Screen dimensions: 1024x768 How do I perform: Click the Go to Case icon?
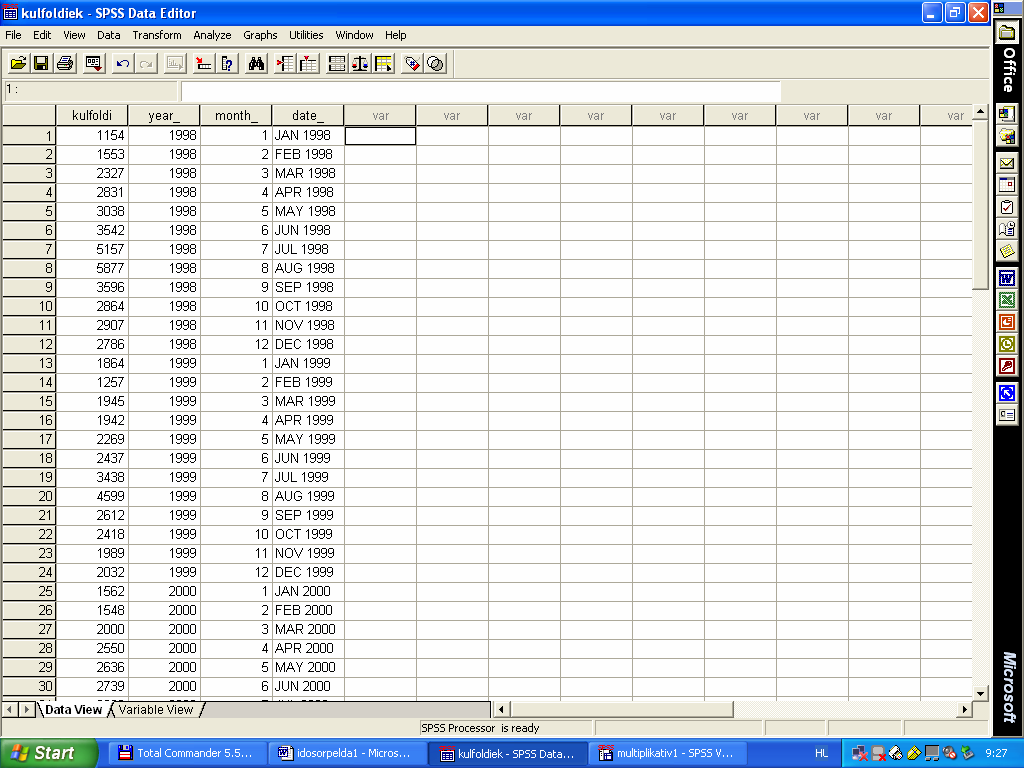(x=203, y=63)
